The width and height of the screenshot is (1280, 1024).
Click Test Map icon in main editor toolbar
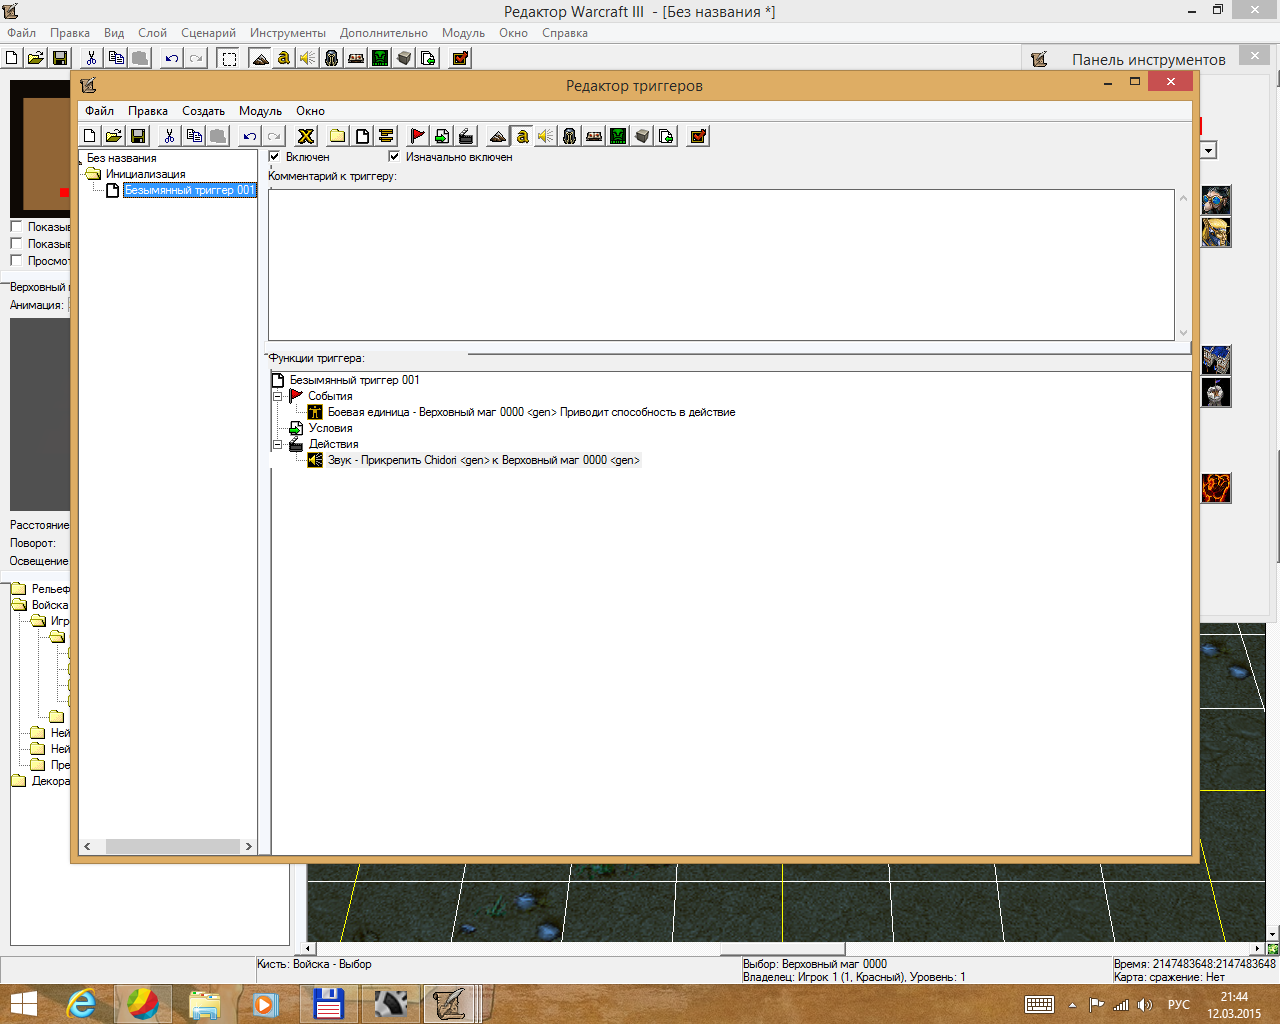[460, 58]
